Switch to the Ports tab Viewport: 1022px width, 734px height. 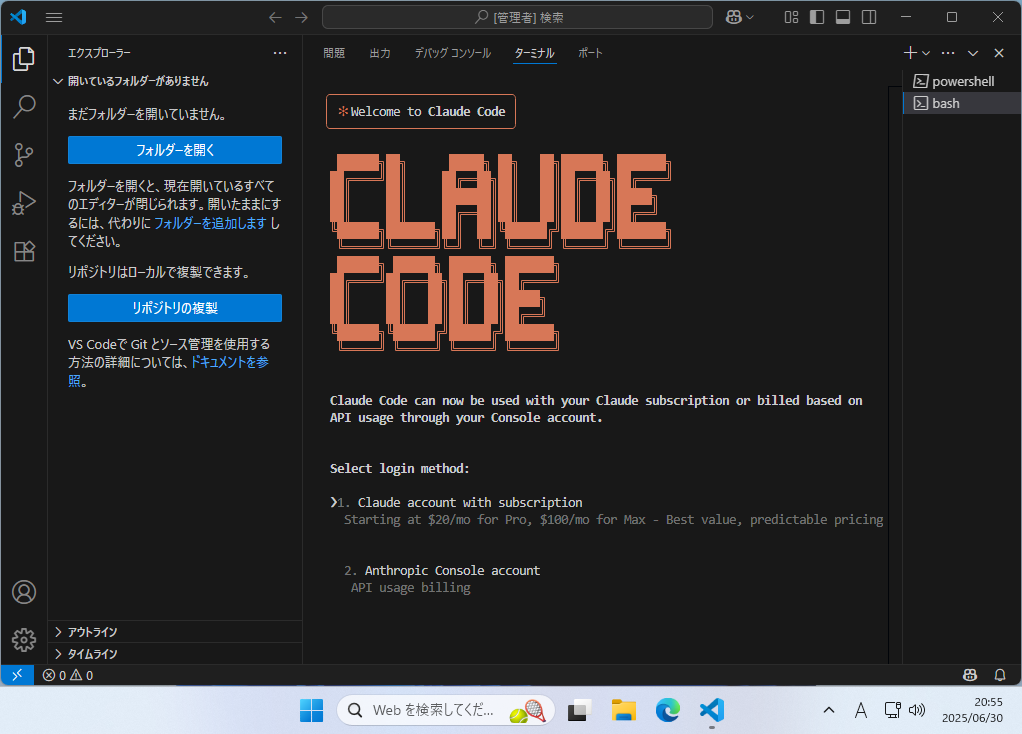590,53
